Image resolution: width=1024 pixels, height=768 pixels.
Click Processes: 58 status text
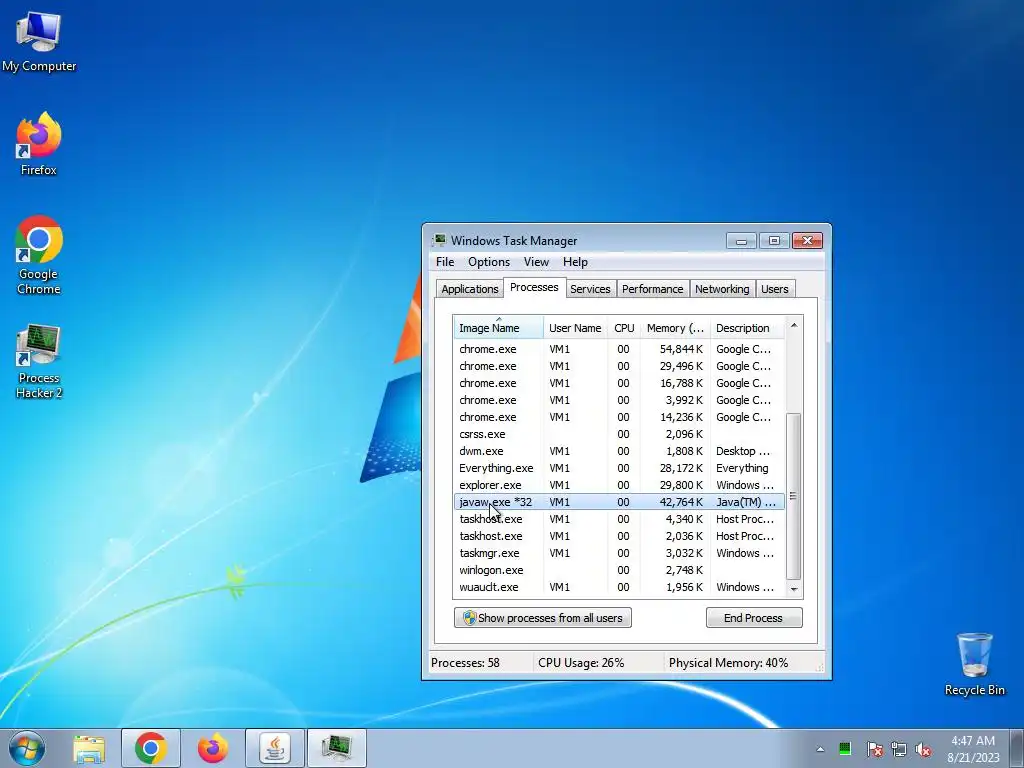465,662
